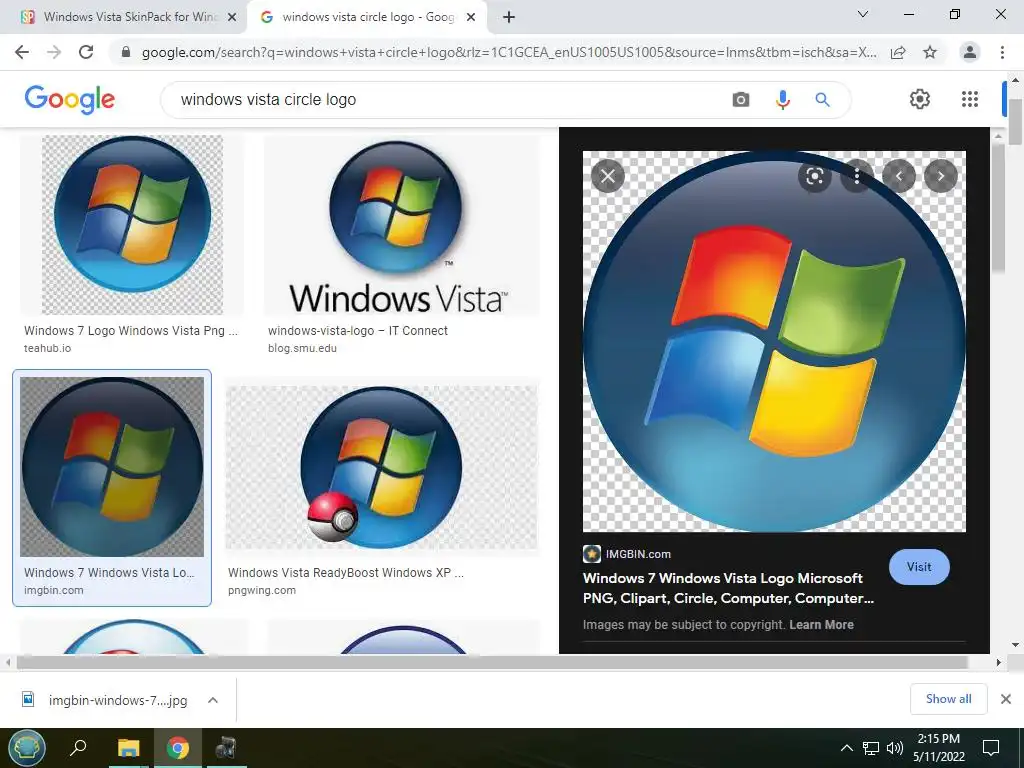
Task: Click the URL address bar
Action: pyautogui.click(x=509, y=52)
